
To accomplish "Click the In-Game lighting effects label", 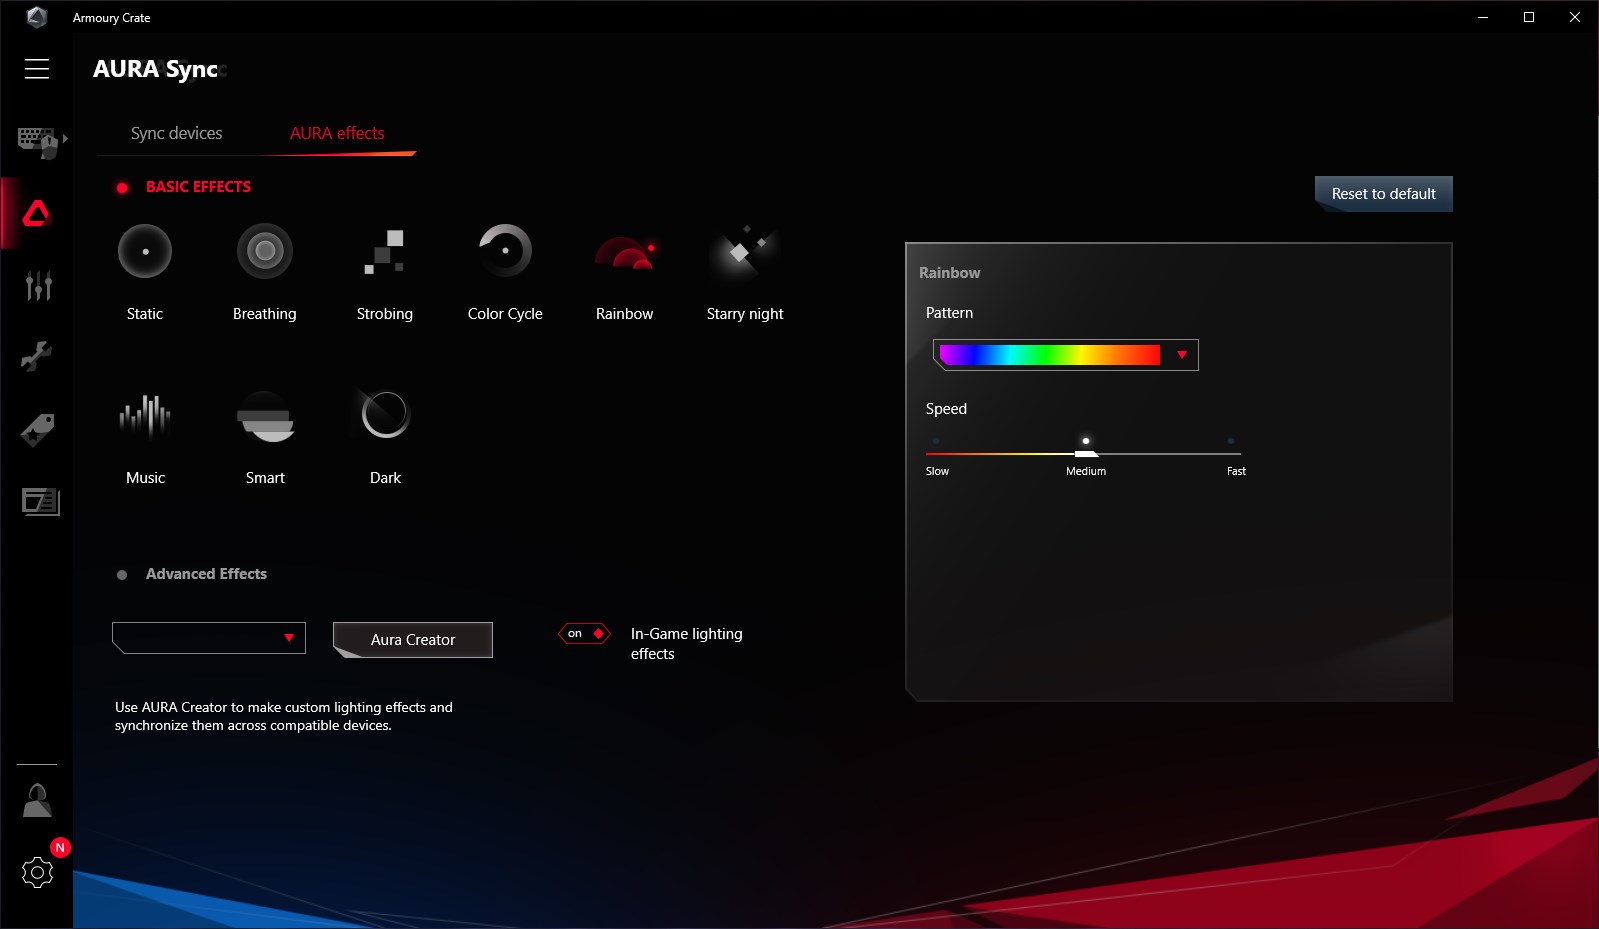I will click(687, 644).
